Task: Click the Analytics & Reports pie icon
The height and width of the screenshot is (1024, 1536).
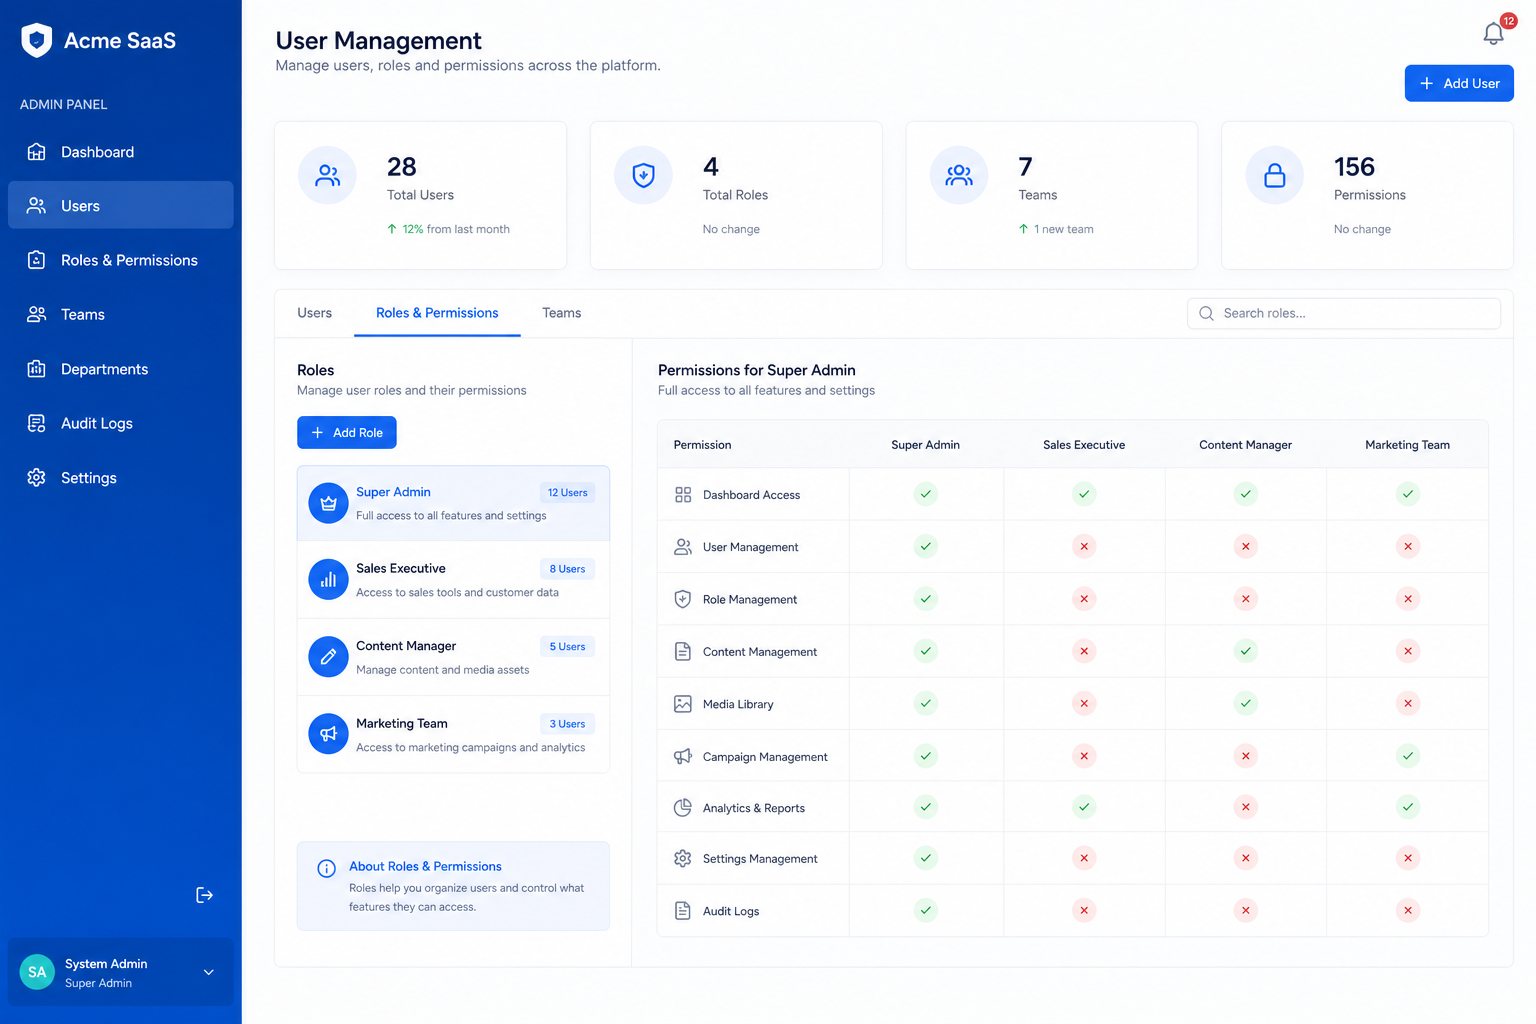Action: tap(683, 808)
